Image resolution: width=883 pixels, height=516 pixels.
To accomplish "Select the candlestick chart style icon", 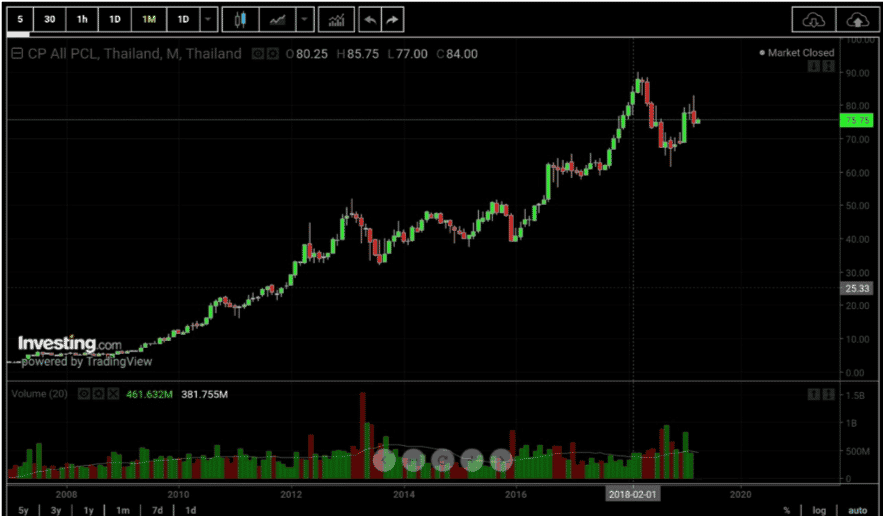I will coord(240,20).
